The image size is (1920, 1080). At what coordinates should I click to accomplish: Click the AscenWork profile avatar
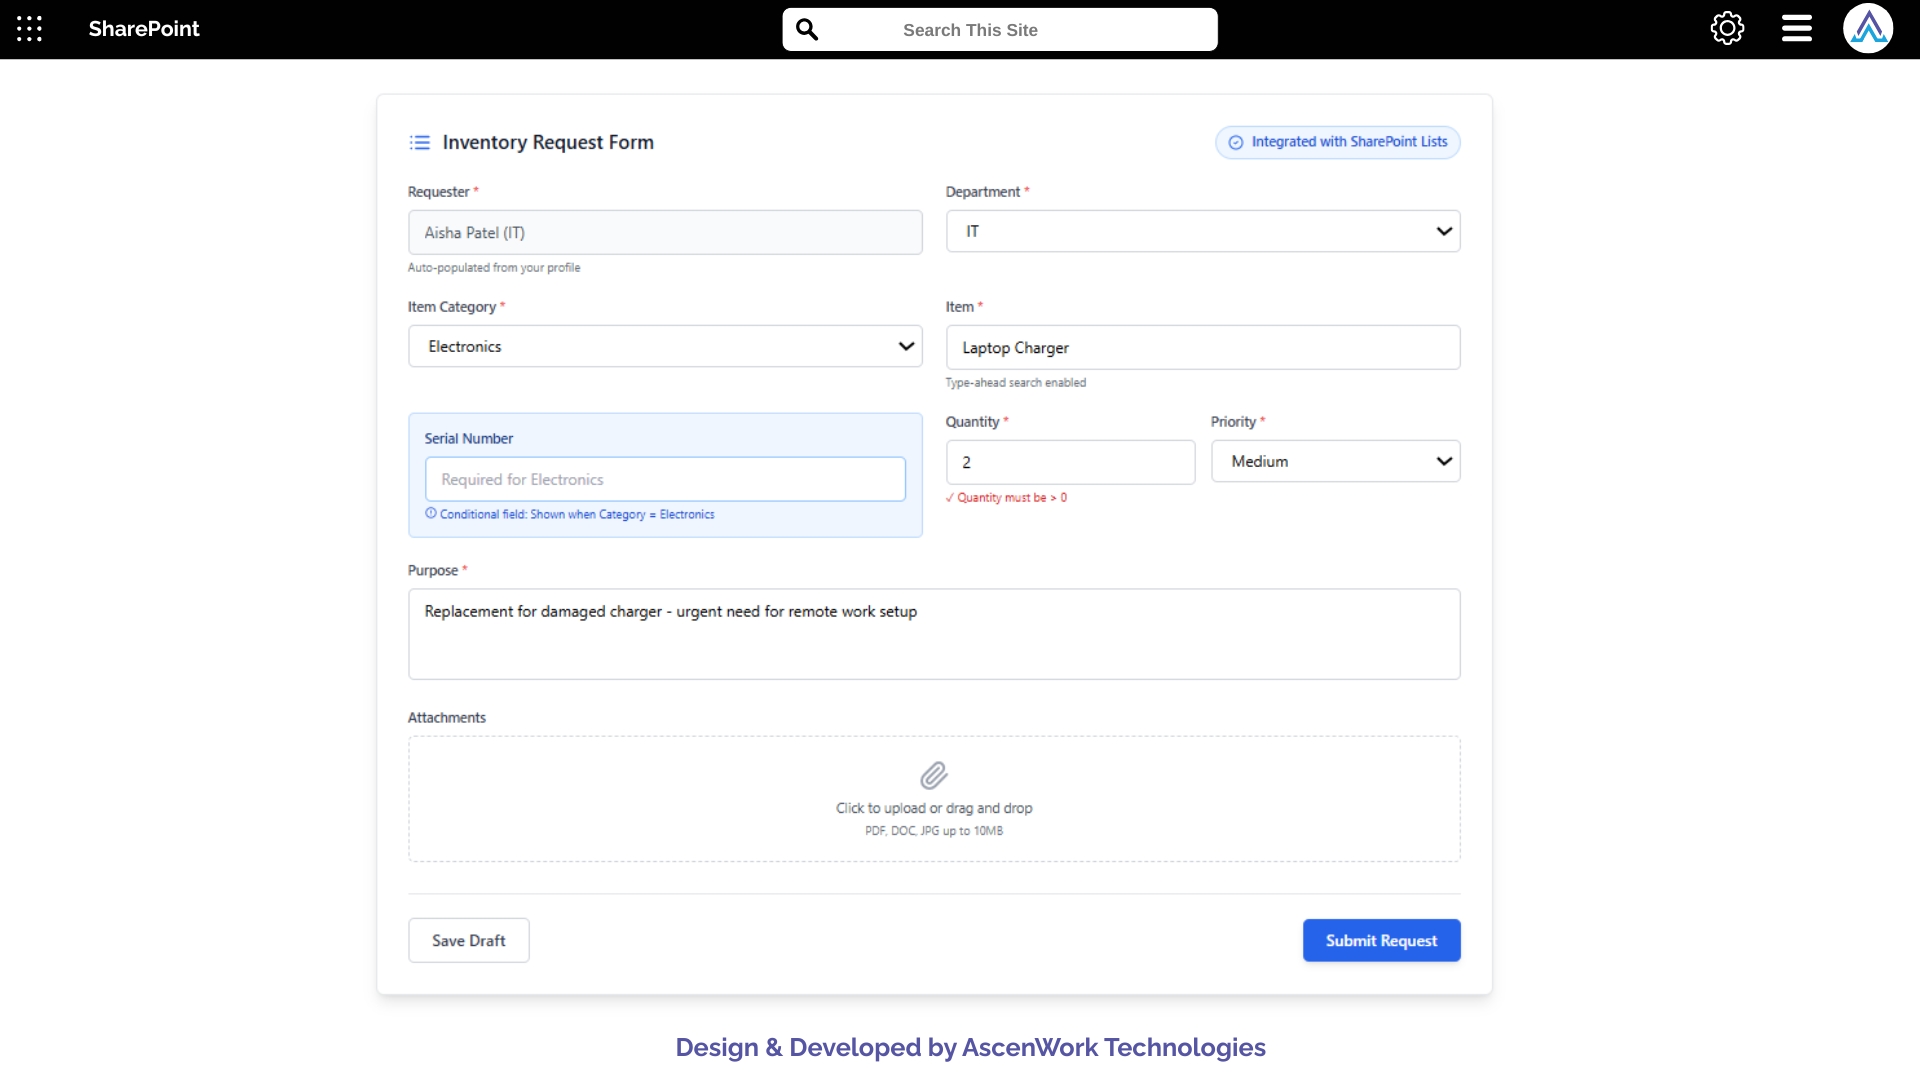pos(1869,28)
